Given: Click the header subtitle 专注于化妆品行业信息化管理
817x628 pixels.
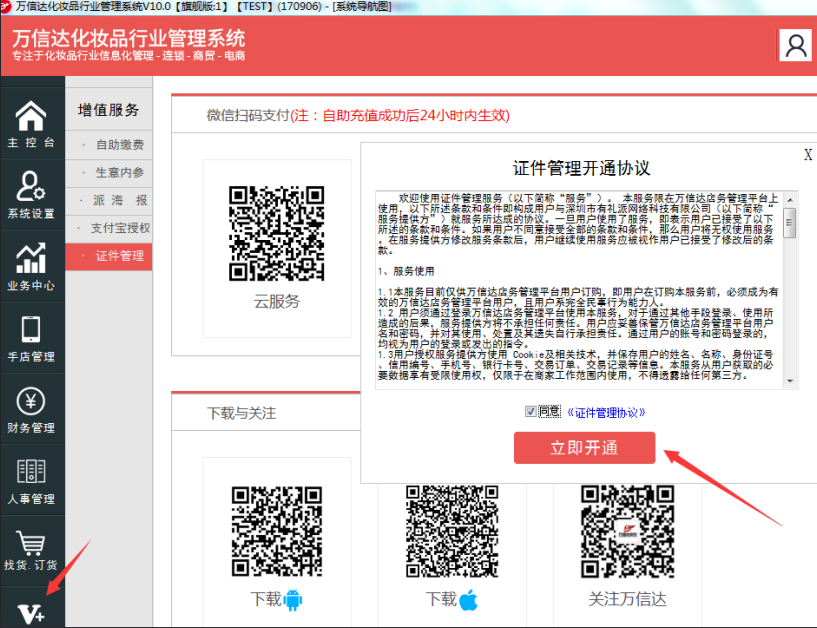Looking at the screenshot, I should point(83,56).
